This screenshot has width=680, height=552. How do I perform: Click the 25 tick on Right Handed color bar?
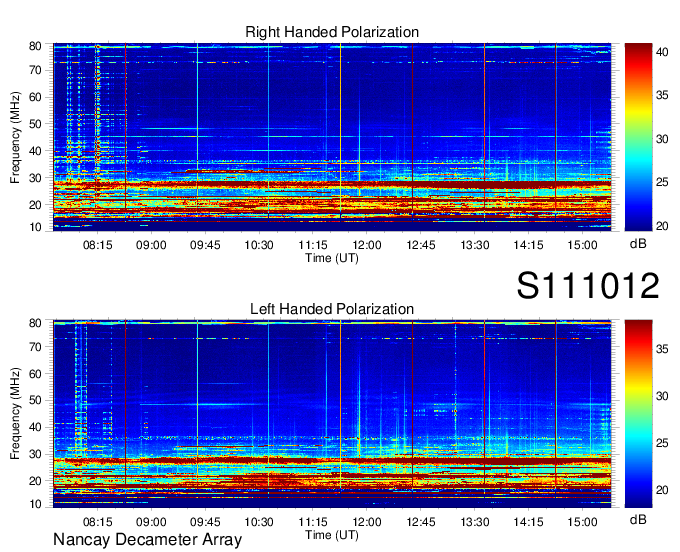(x=662, y=182)
